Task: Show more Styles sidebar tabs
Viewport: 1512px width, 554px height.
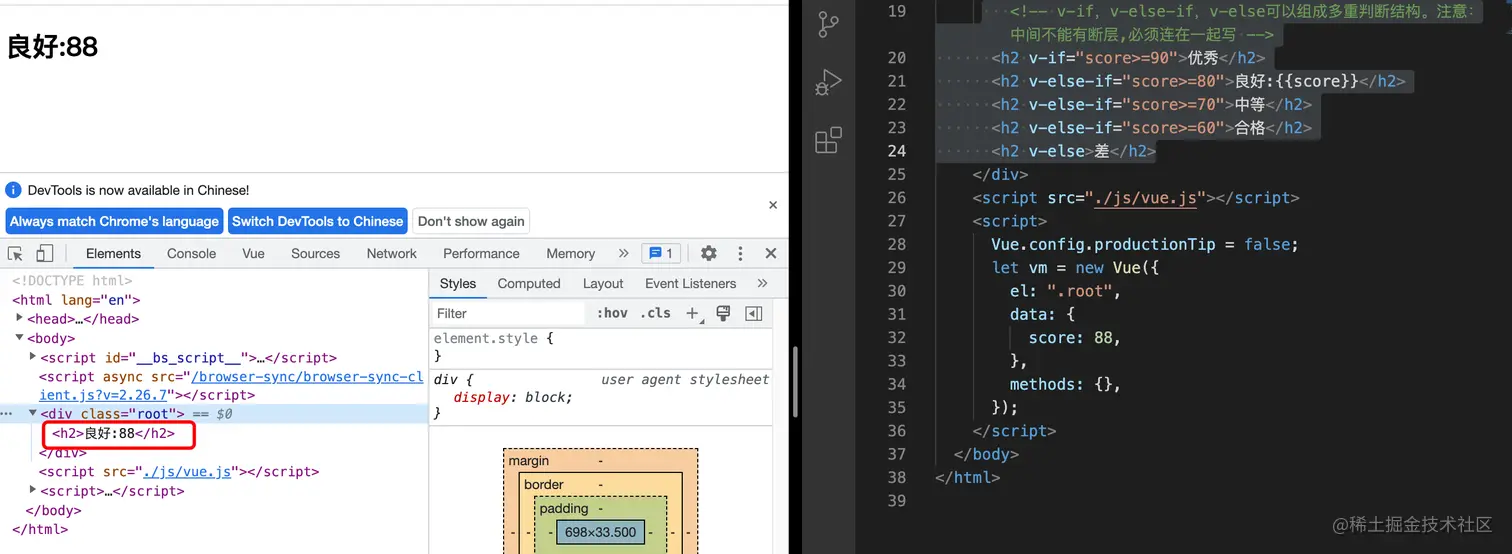Action: tap(762, 283)
